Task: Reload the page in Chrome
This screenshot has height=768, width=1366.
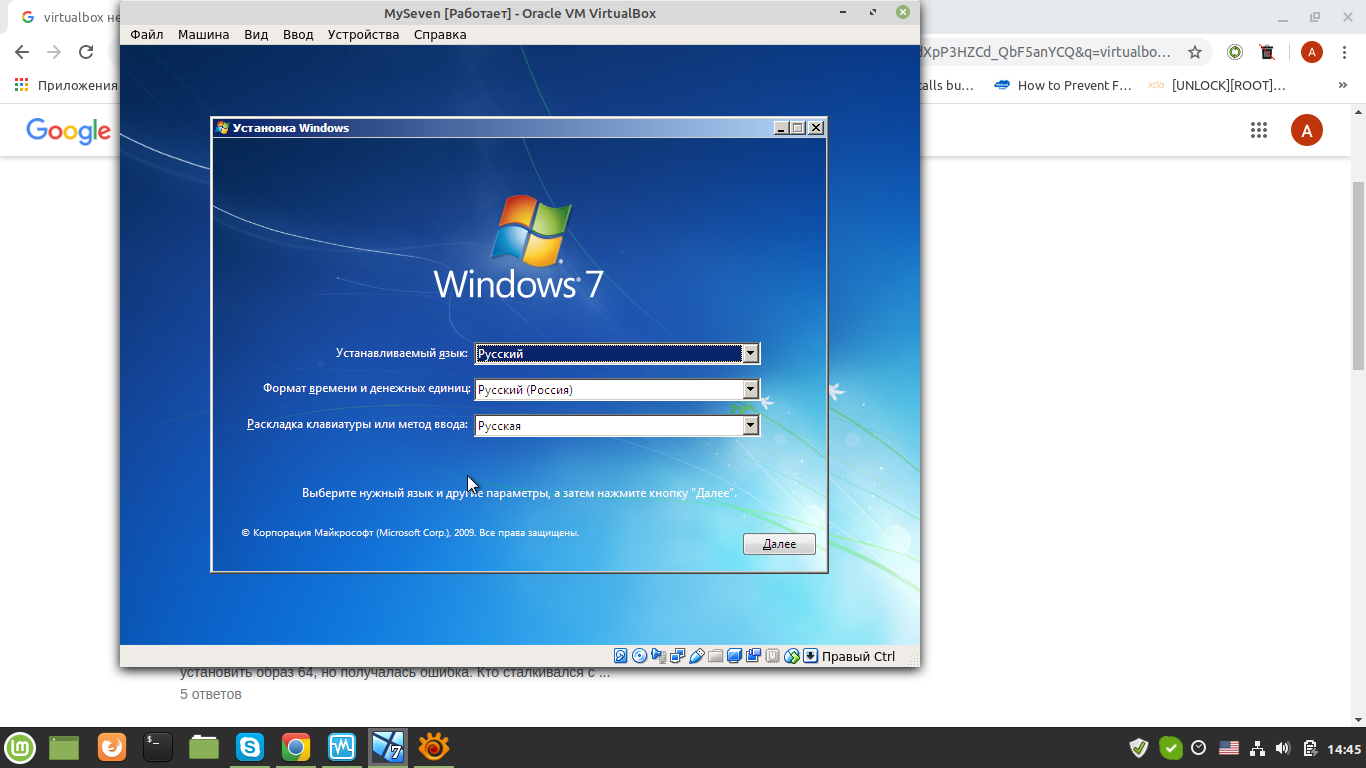Action: (86, 52)
